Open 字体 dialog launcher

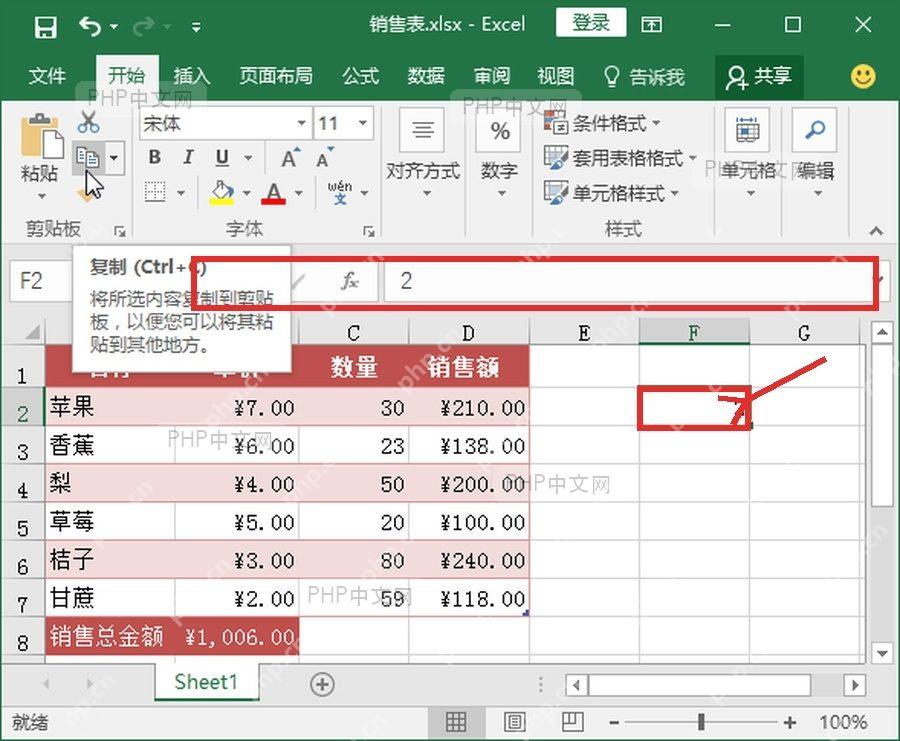[x=368, y=231]
